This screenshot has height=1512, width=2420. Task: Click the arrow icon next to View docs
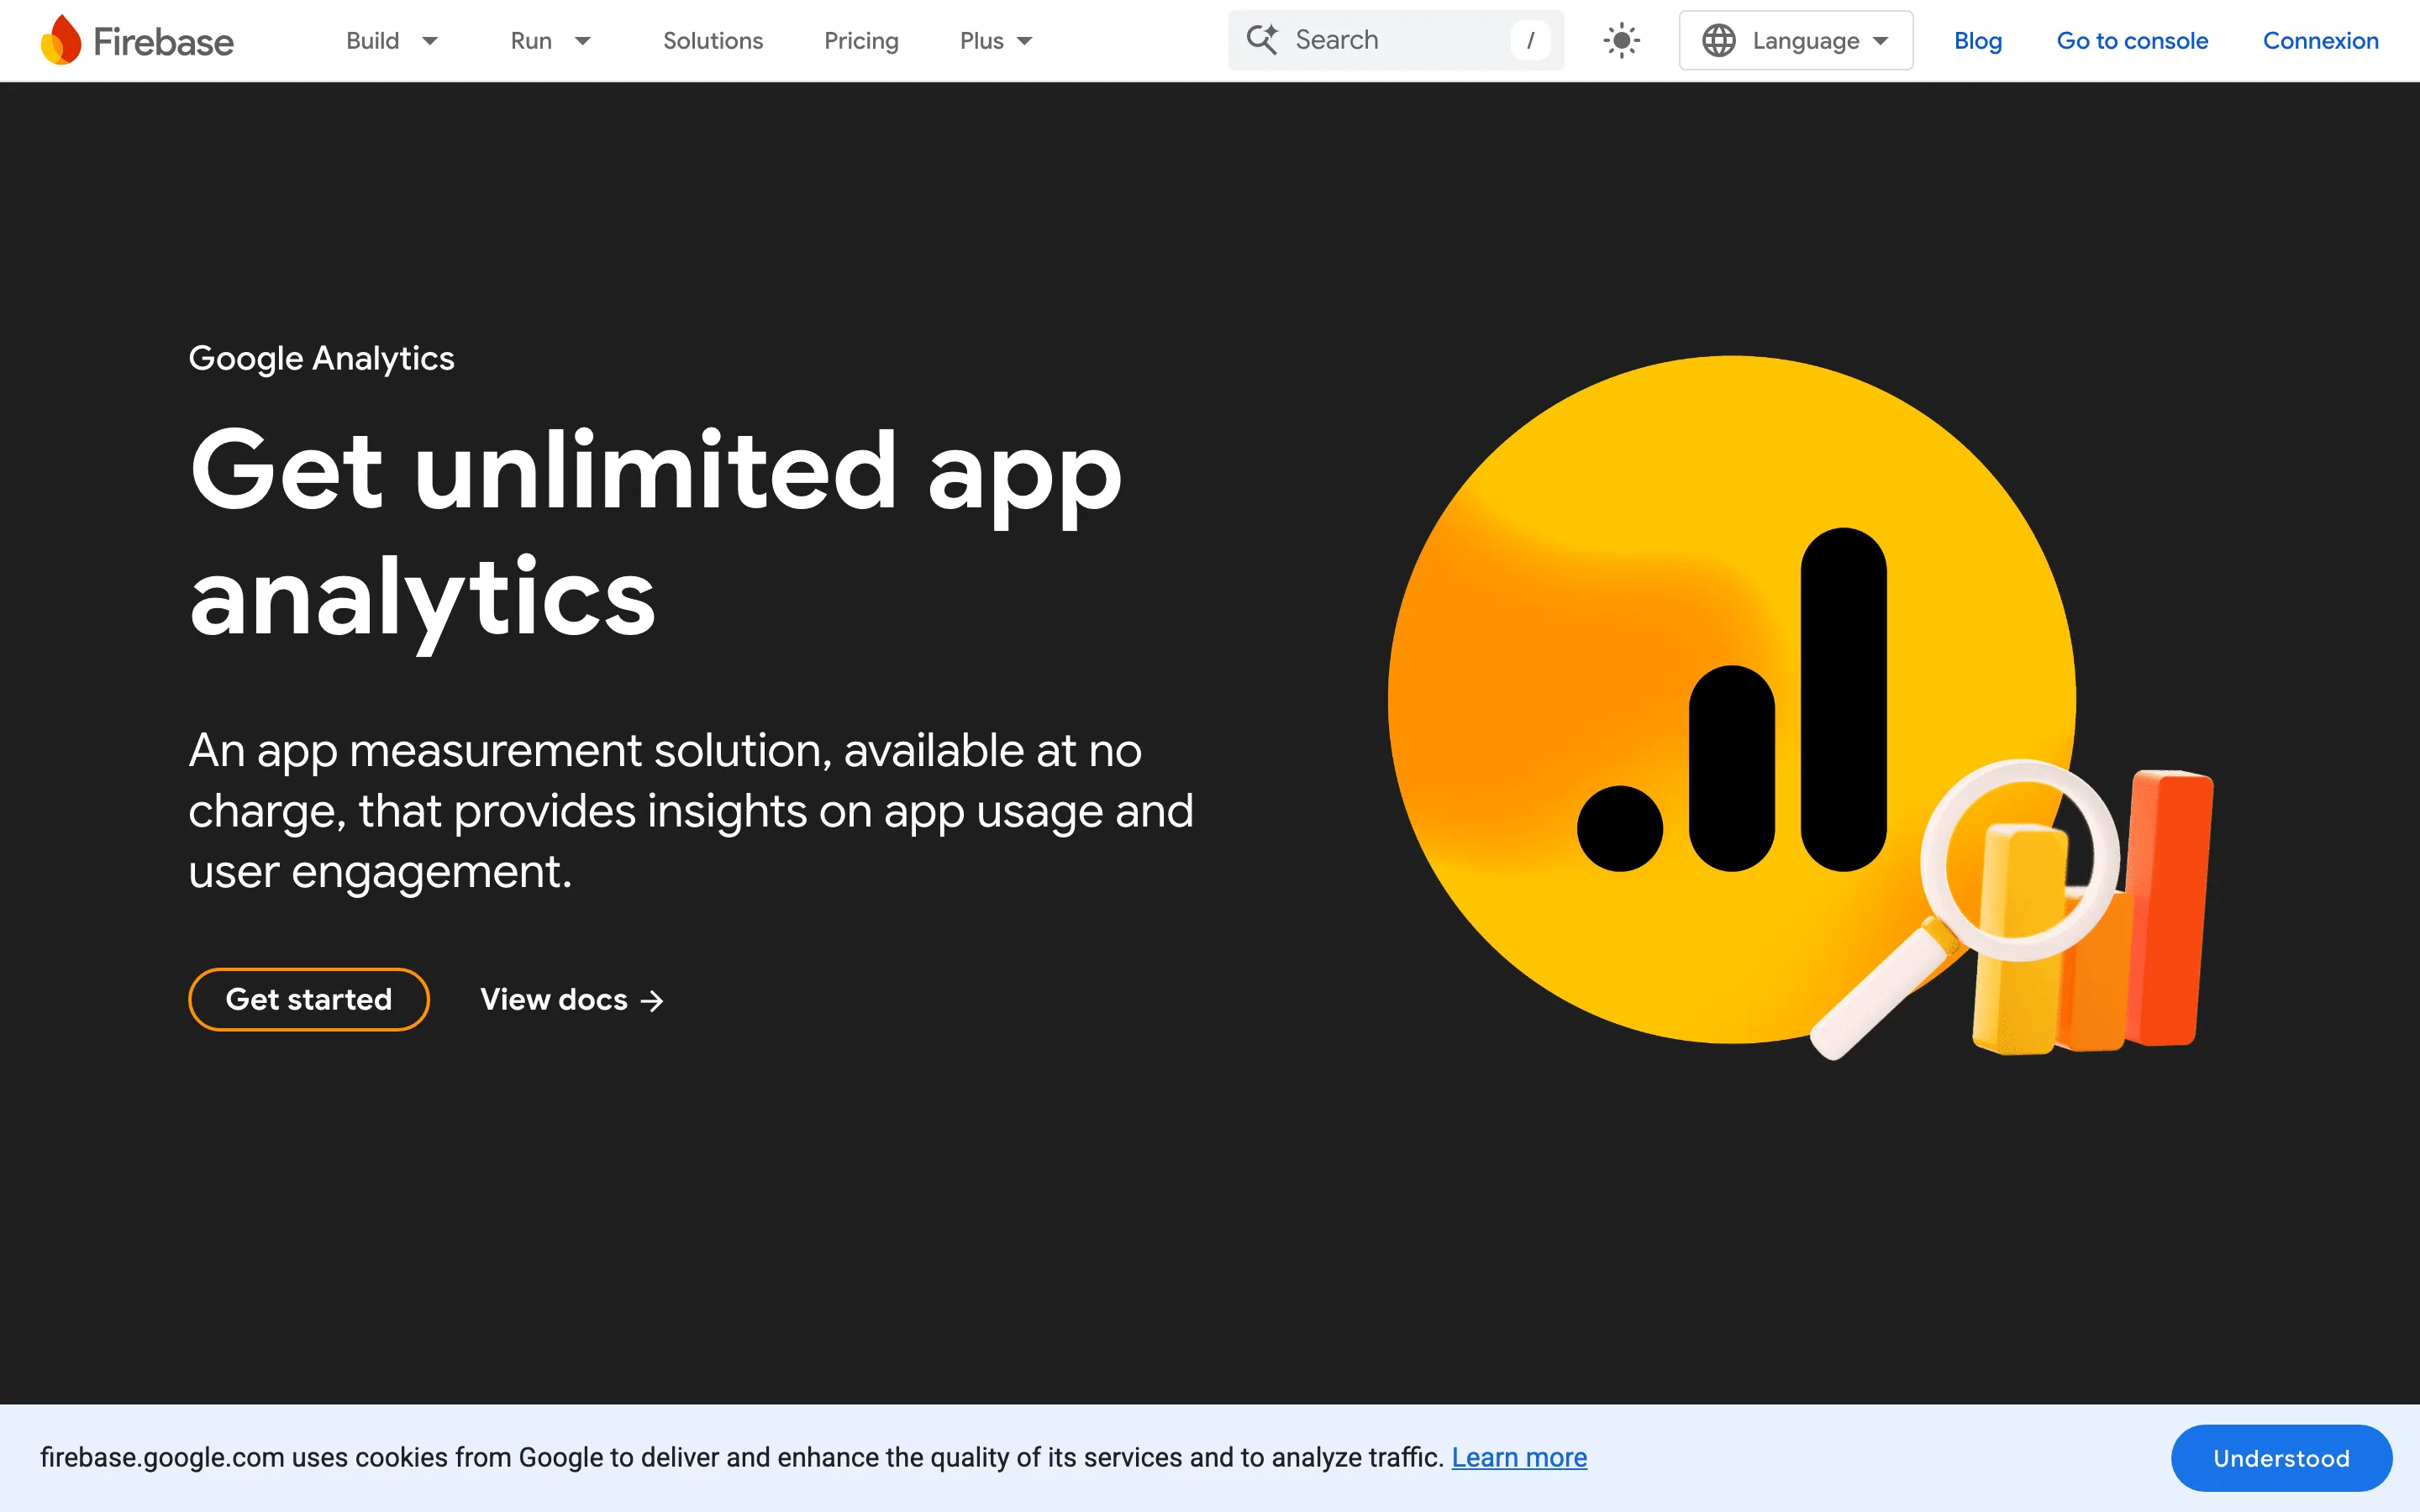click(x=652, y=1001)
